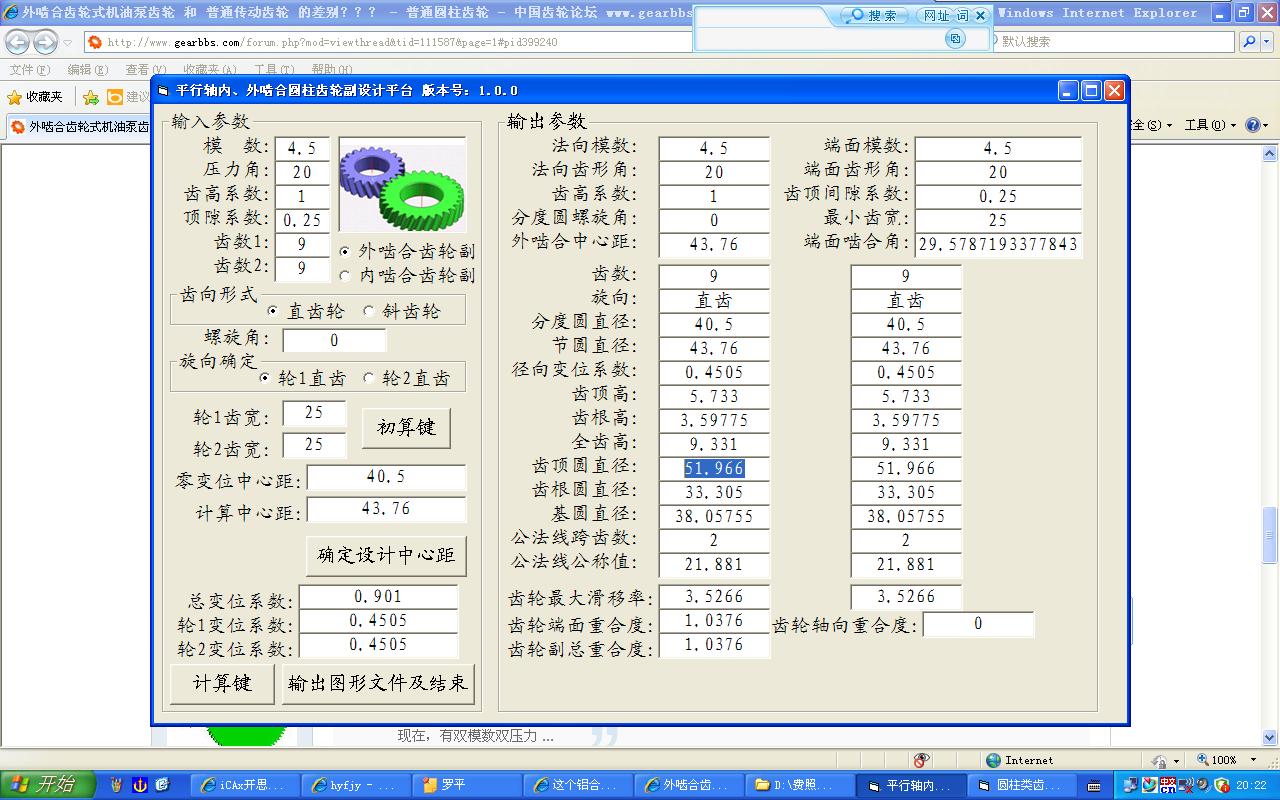This screenshot has height=800, width=1280.
Task: Open the 查看 menu
Action: 145,70
